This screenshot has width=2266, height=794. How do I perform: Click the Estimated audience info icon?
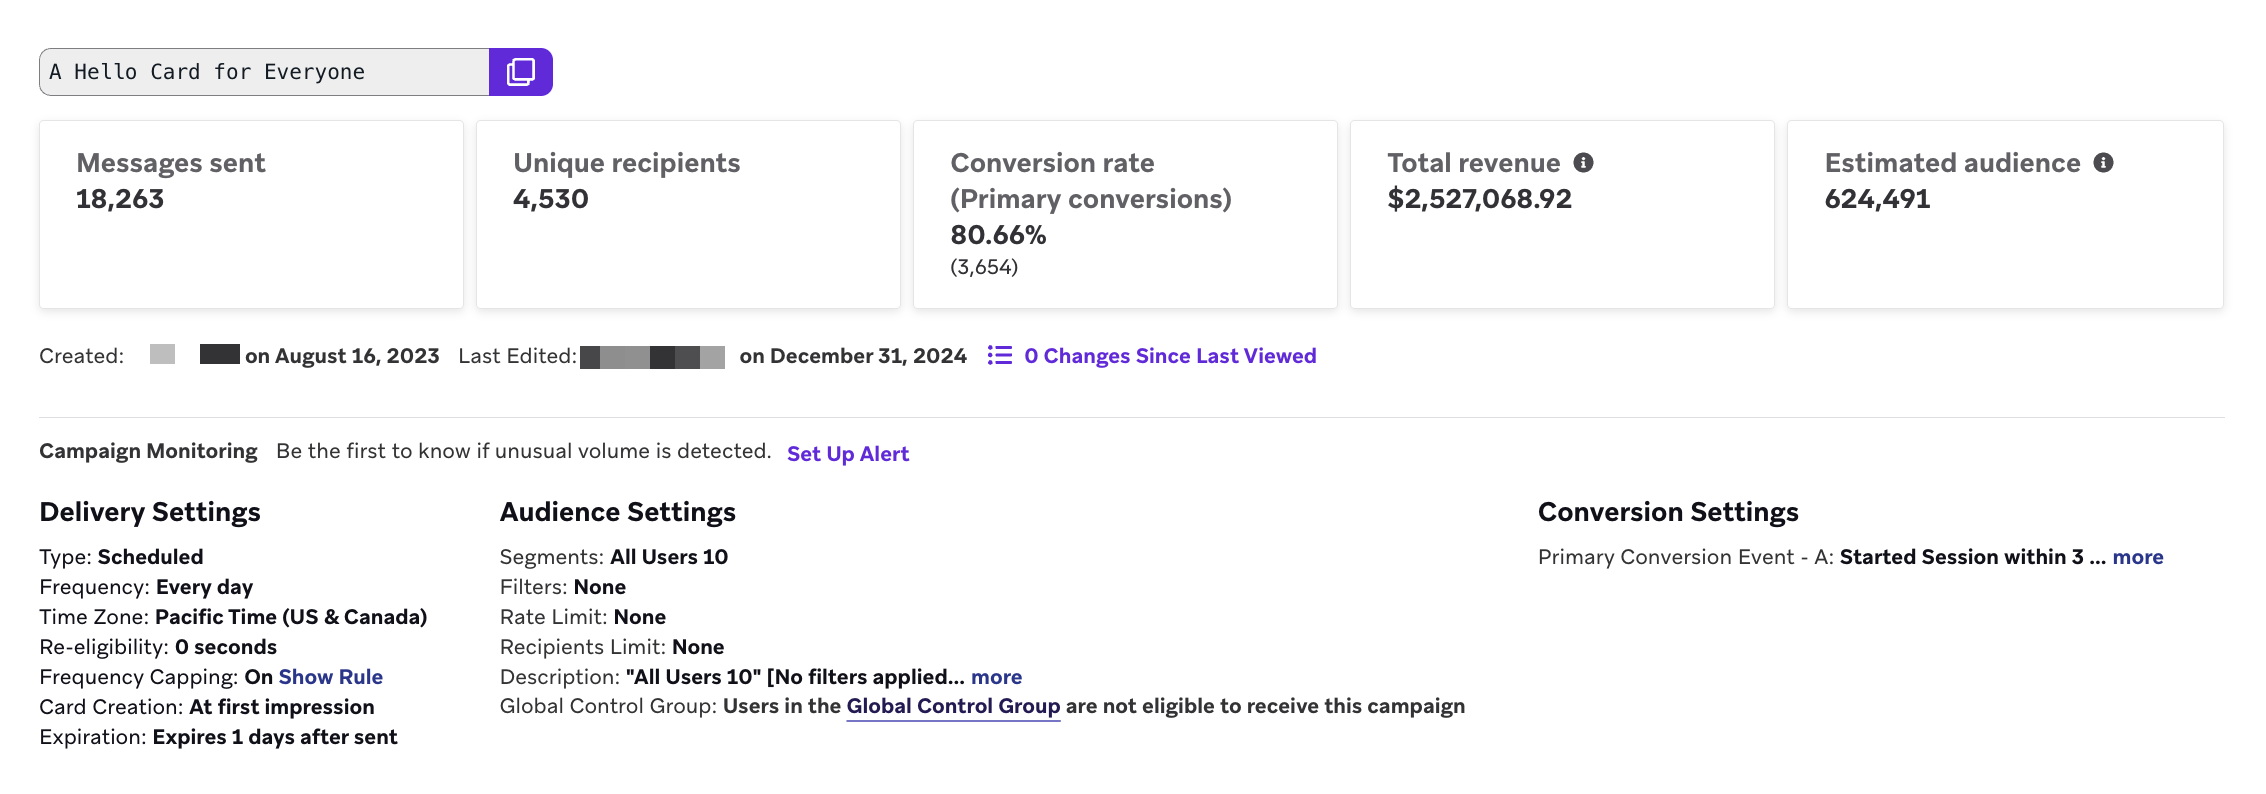(2103, 163)
